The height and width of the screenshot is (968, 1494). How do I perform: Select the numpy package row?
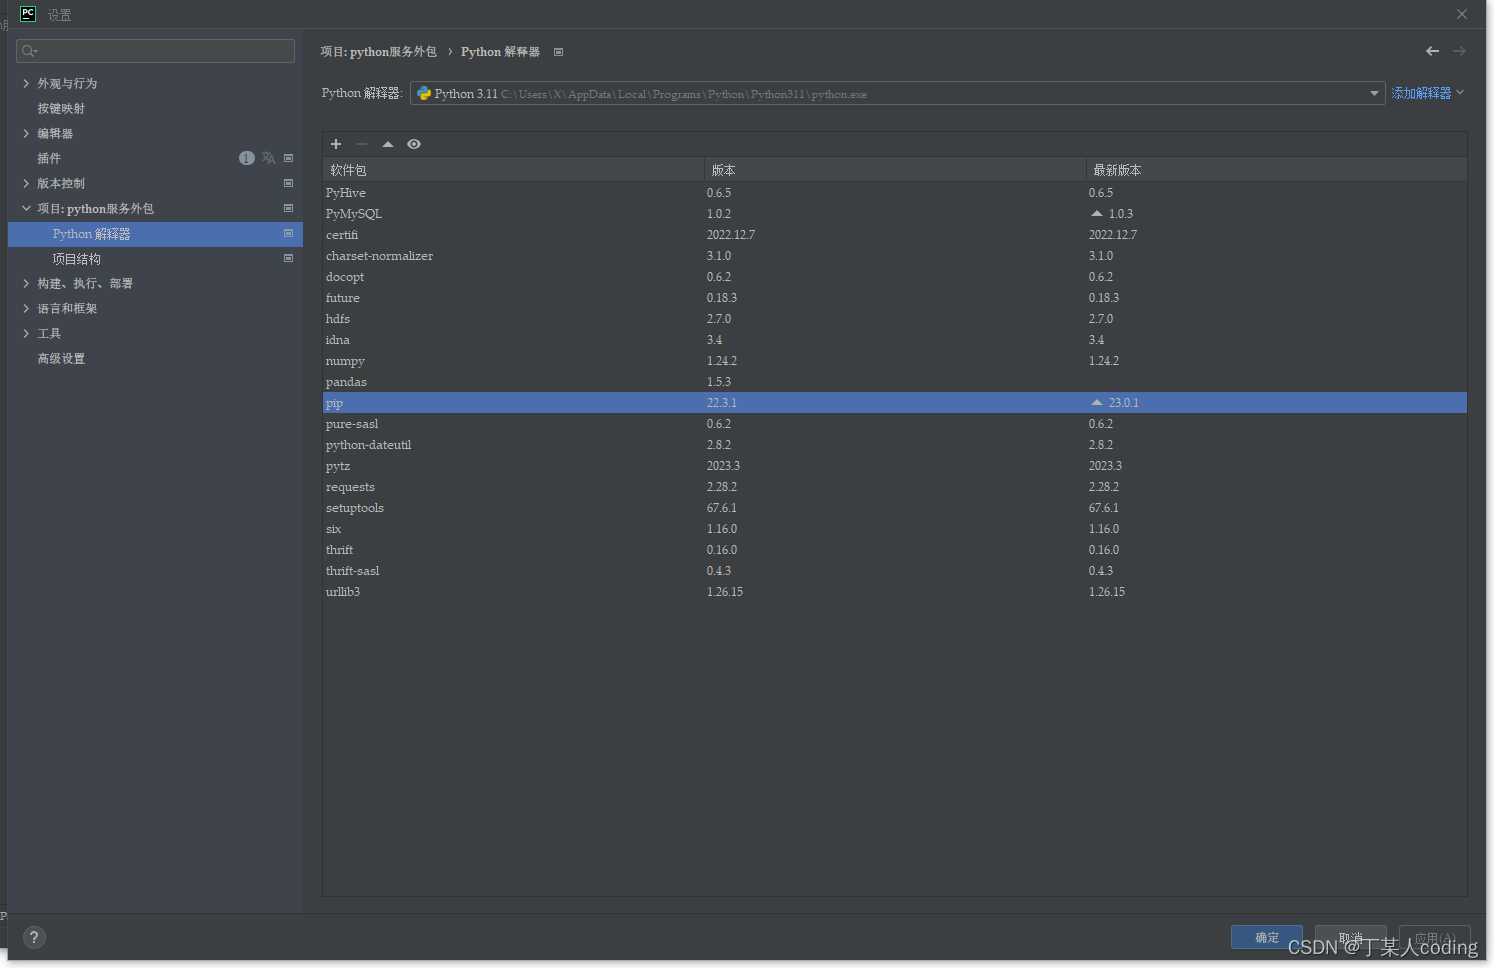pyautogui.click(x=895, y=360)
